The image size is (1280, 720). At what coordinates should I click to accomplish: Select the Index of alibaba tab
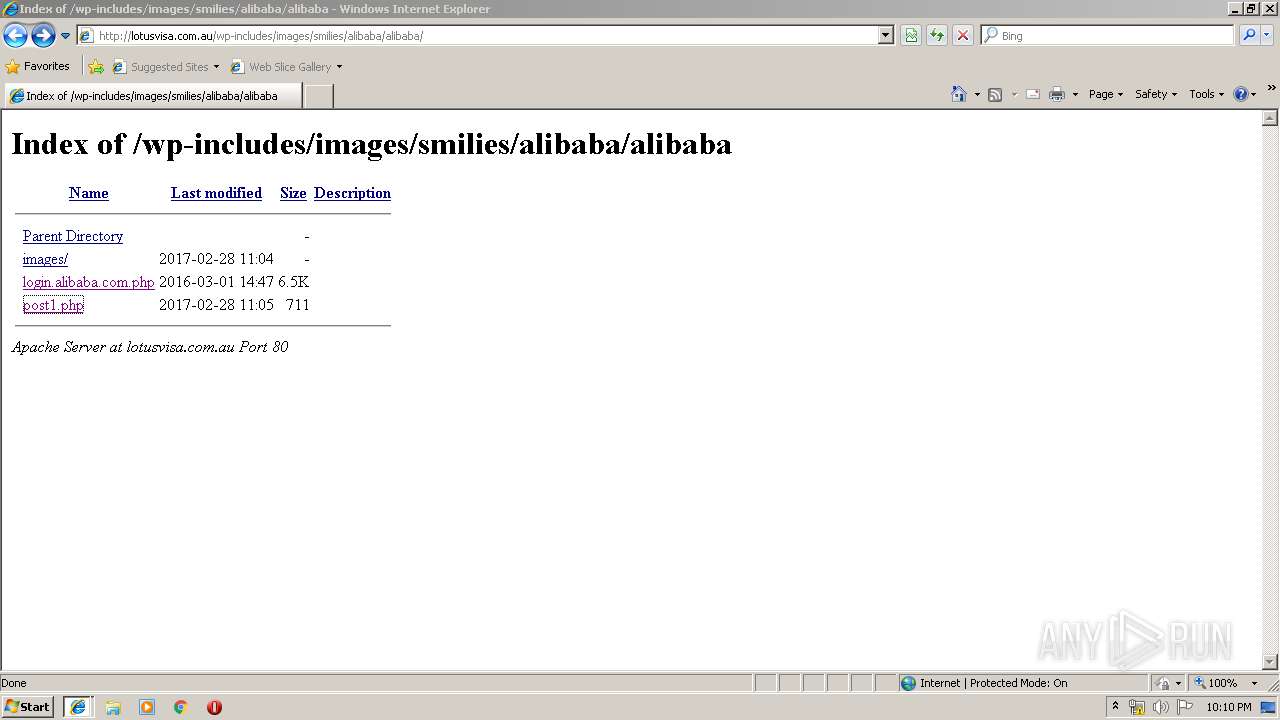pyautogui.click(x=152, y=96)
